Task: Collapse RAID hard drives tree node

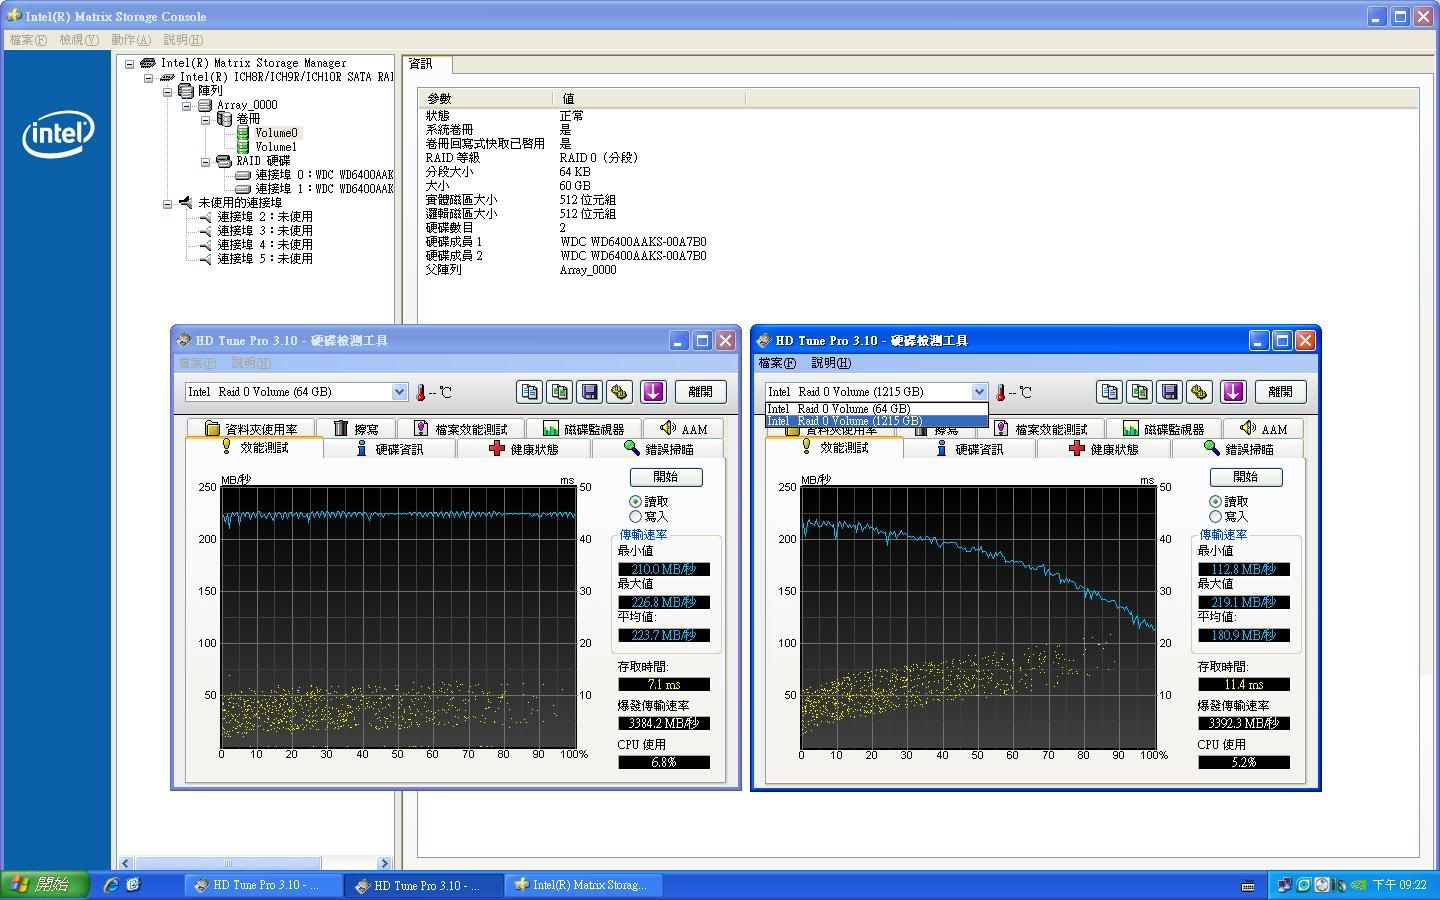Action: pos(205,161)
